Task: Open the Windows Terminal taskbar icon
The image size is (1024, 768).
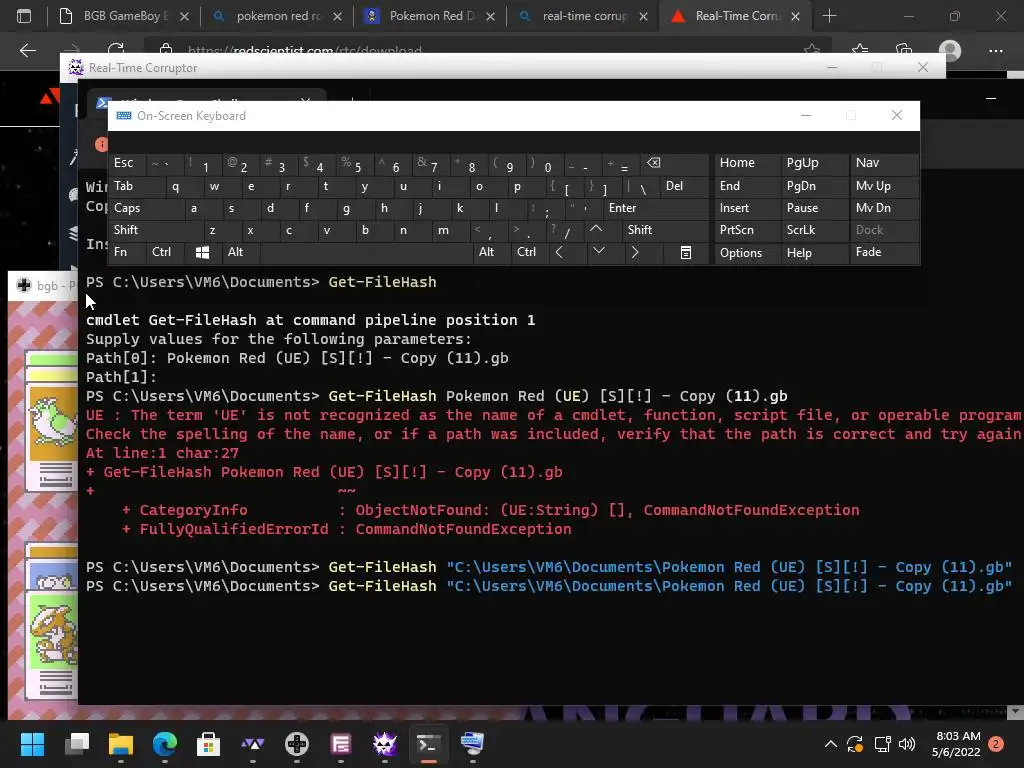Action: click(x=428, y=744)
